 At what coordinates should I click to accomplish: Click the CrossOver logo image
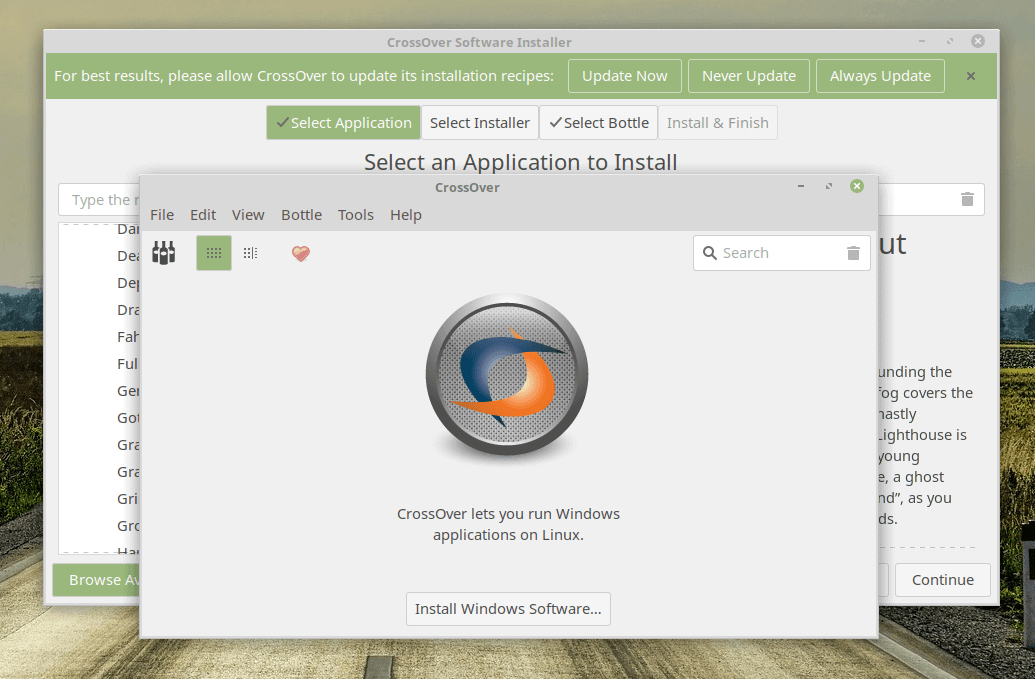507,375
